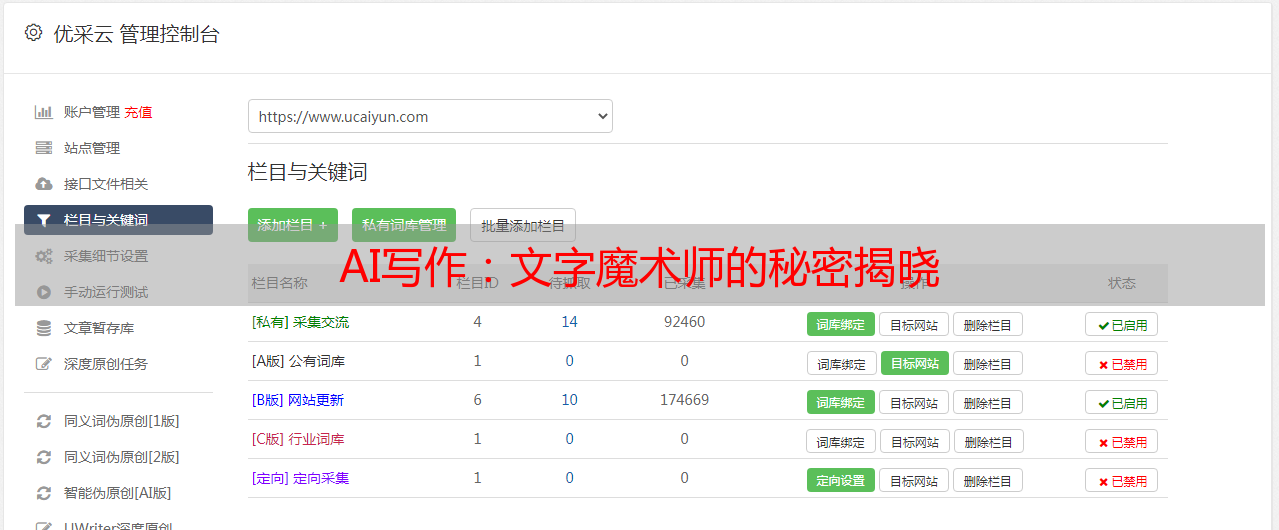This screenshot has height=530, width=1279.
Task: Click the 私有词库管理 button
Action: [x=404, y=225]
